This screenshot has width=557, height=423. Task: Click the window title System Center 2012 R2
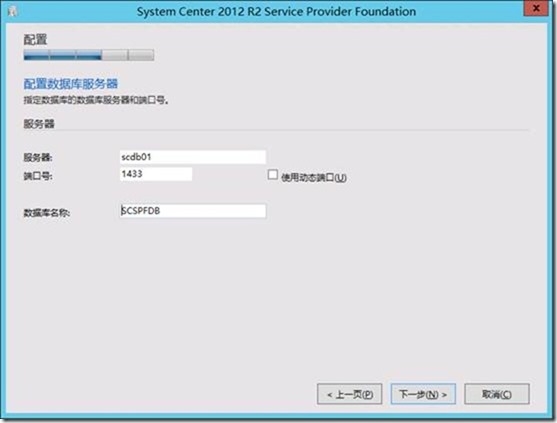[x=276, y=11]
